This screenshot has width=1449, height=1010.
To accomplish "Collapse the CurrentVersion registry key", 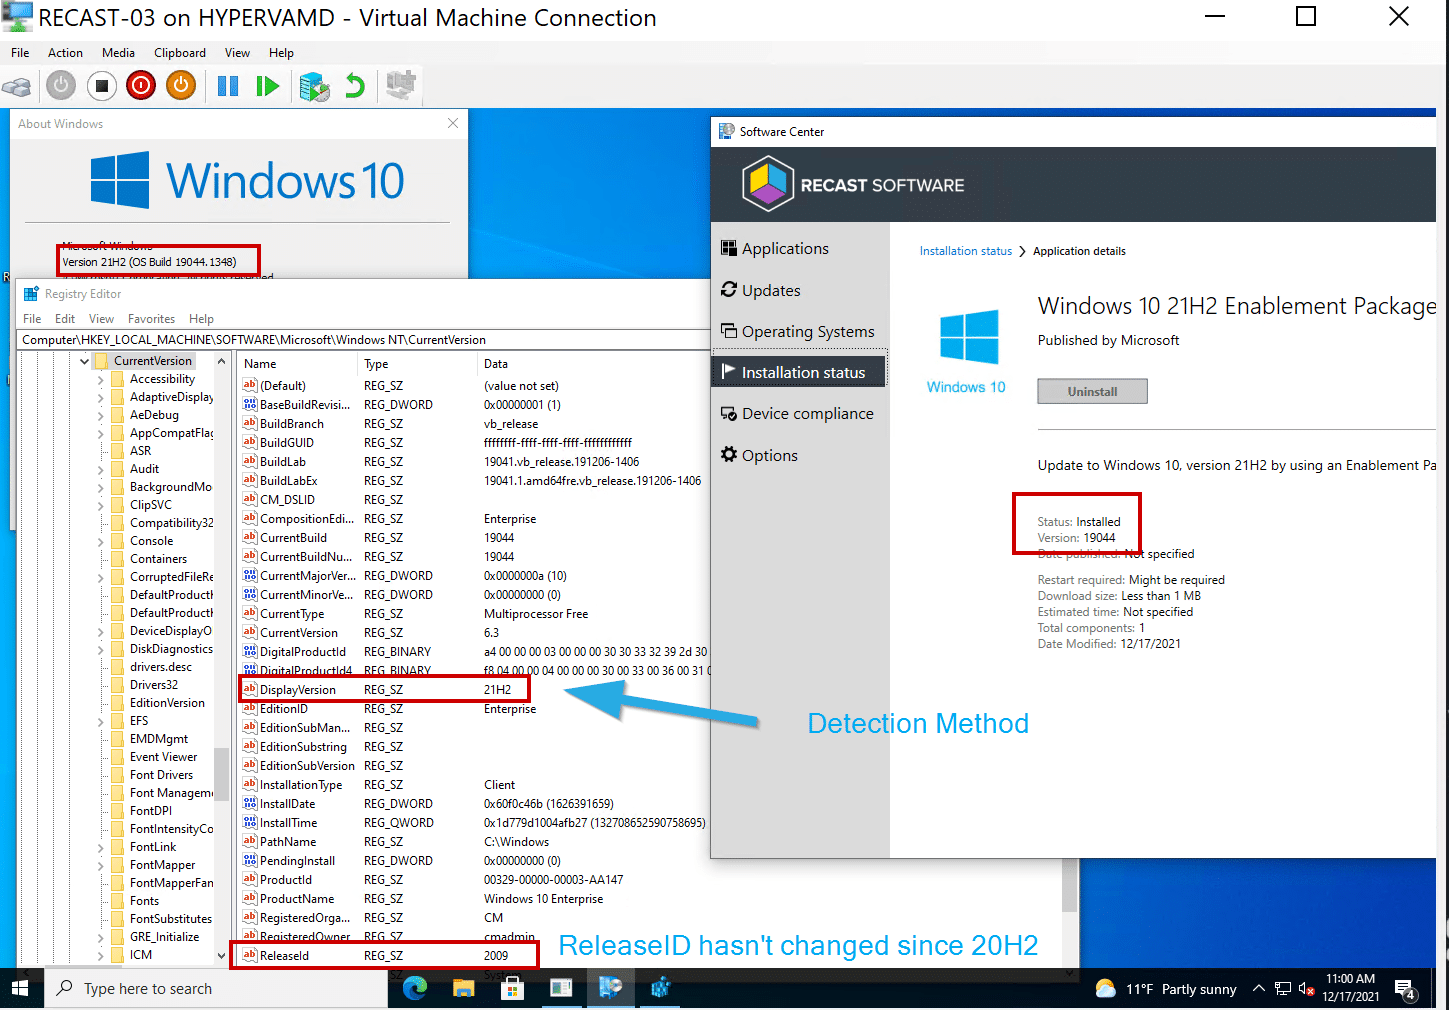I will tap(84, 360).
